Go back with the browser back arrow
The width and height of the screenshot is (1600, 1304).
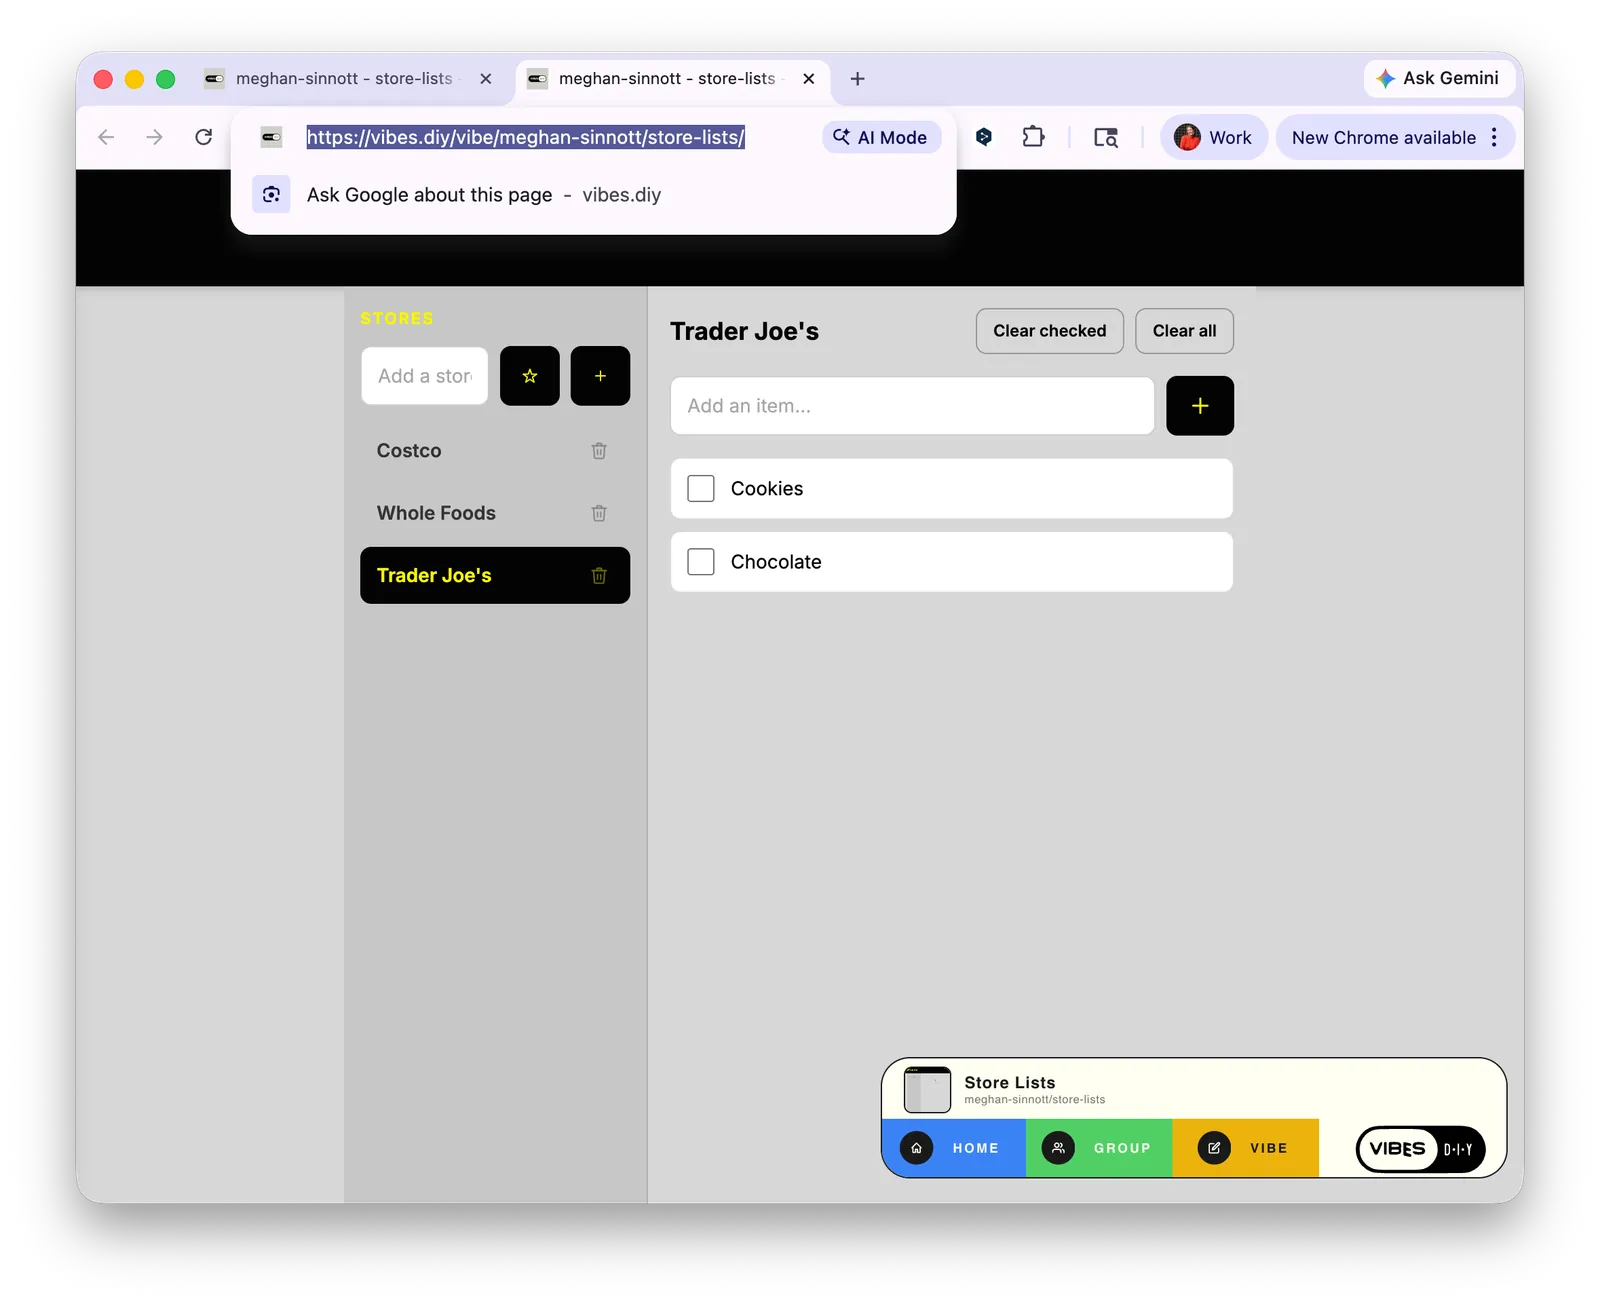coord(106,137)
